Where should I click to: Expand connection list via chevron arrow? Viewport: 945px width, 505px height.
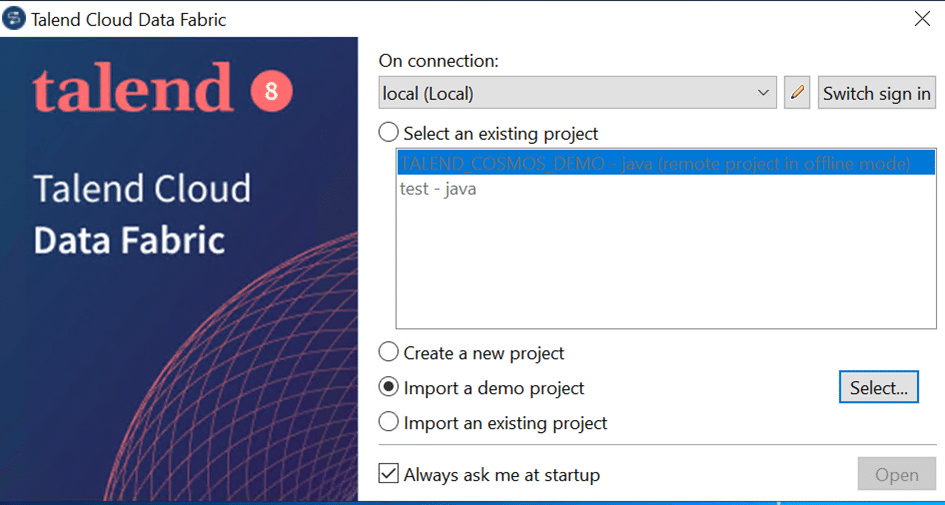(763, 93)
